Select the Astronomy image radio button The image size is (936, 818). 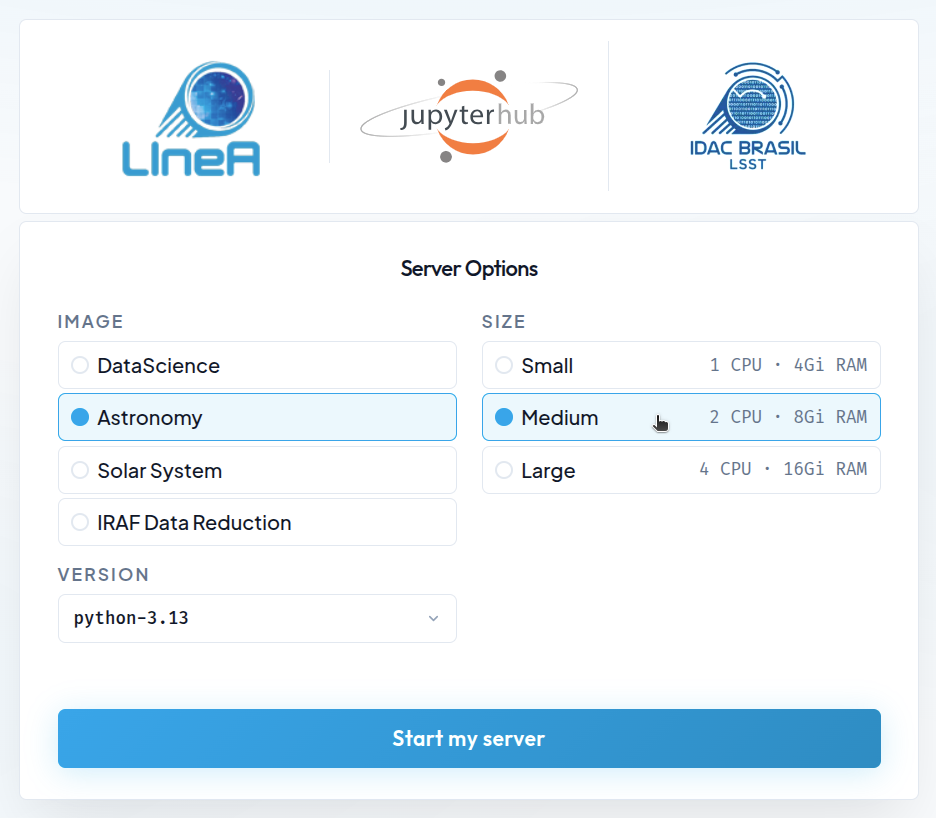click(81, 418)
